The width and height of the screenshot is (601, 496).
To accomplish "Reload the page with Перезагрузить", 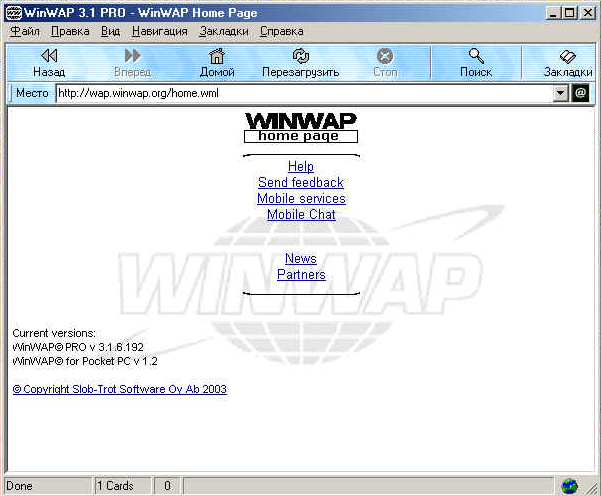I will pyautogui.click(x=300, y=63).
